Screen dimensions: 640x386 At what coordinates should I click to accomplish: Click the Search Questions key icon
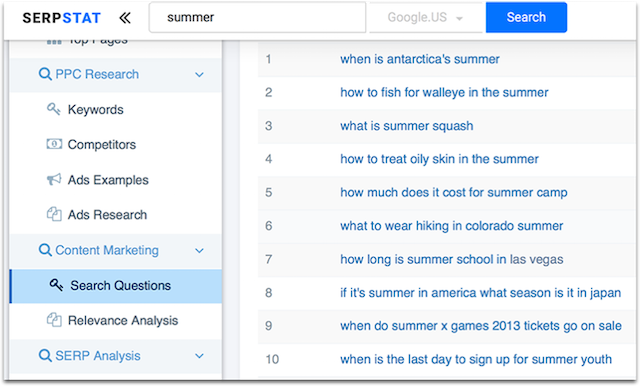(56, 285)
